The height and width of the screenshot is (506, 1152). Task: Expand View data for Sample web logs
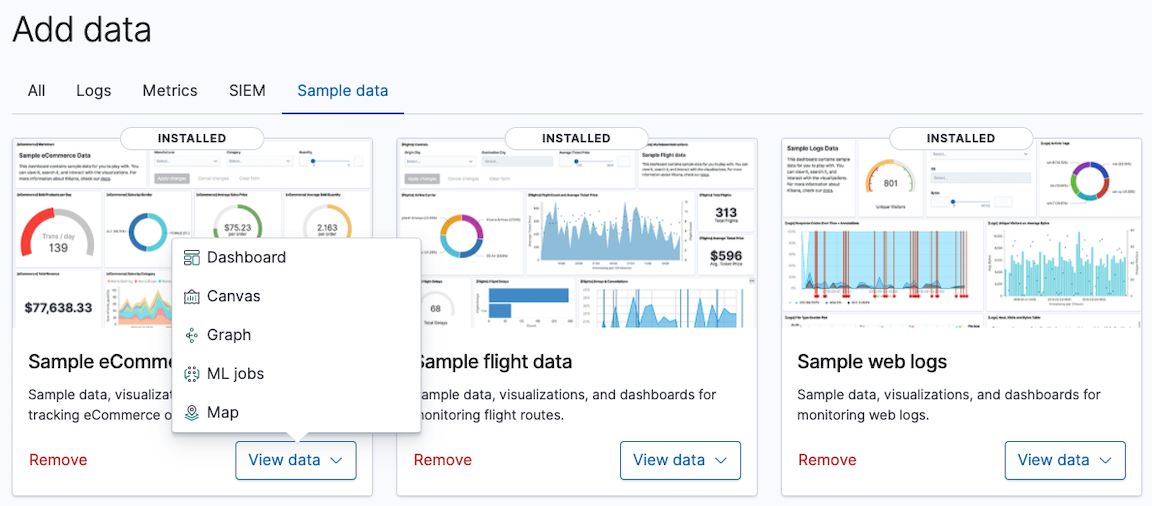point(1065,460)
